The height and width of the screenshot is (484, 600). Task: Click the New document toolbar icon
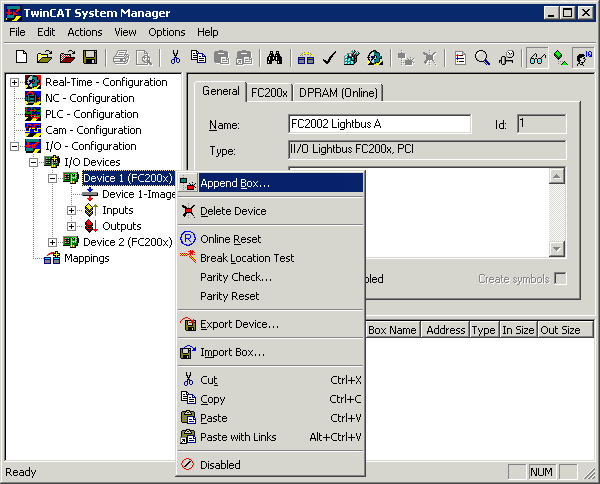(x=21, y=58)
